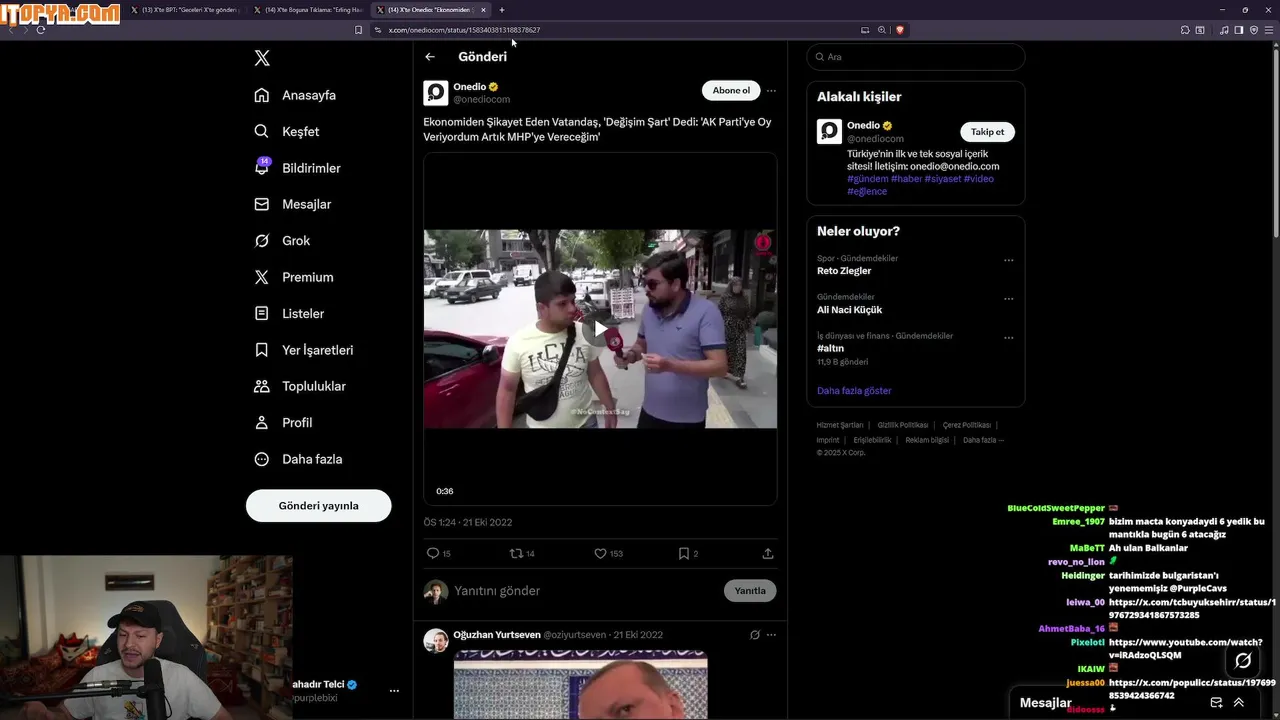Click zoom magnifier icon in address bar

[882, 30]
